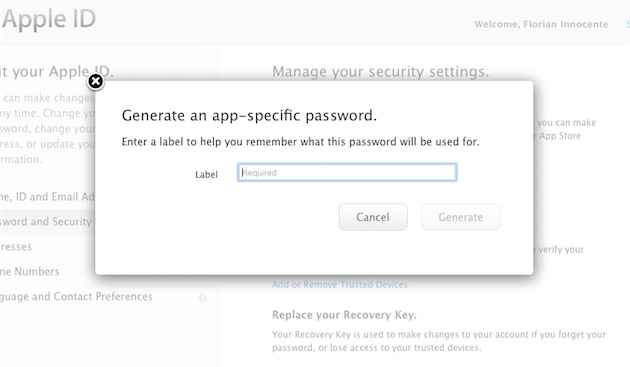The height and width of the screenshot is (367, 630).
Task: Click Welcome, Florian Innocente greeting
Action: coord(541,24)
